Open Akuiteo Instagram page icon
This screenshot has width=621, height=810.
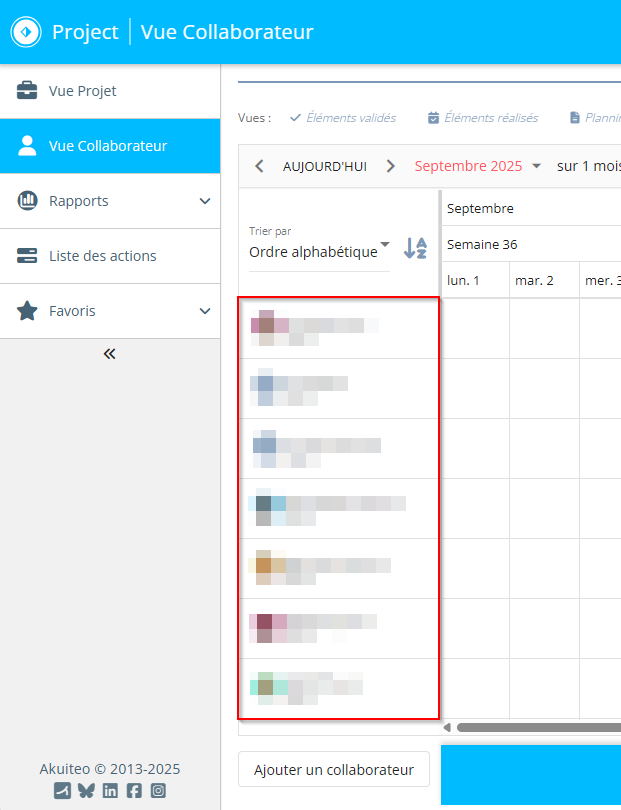(x=158, y=791)
